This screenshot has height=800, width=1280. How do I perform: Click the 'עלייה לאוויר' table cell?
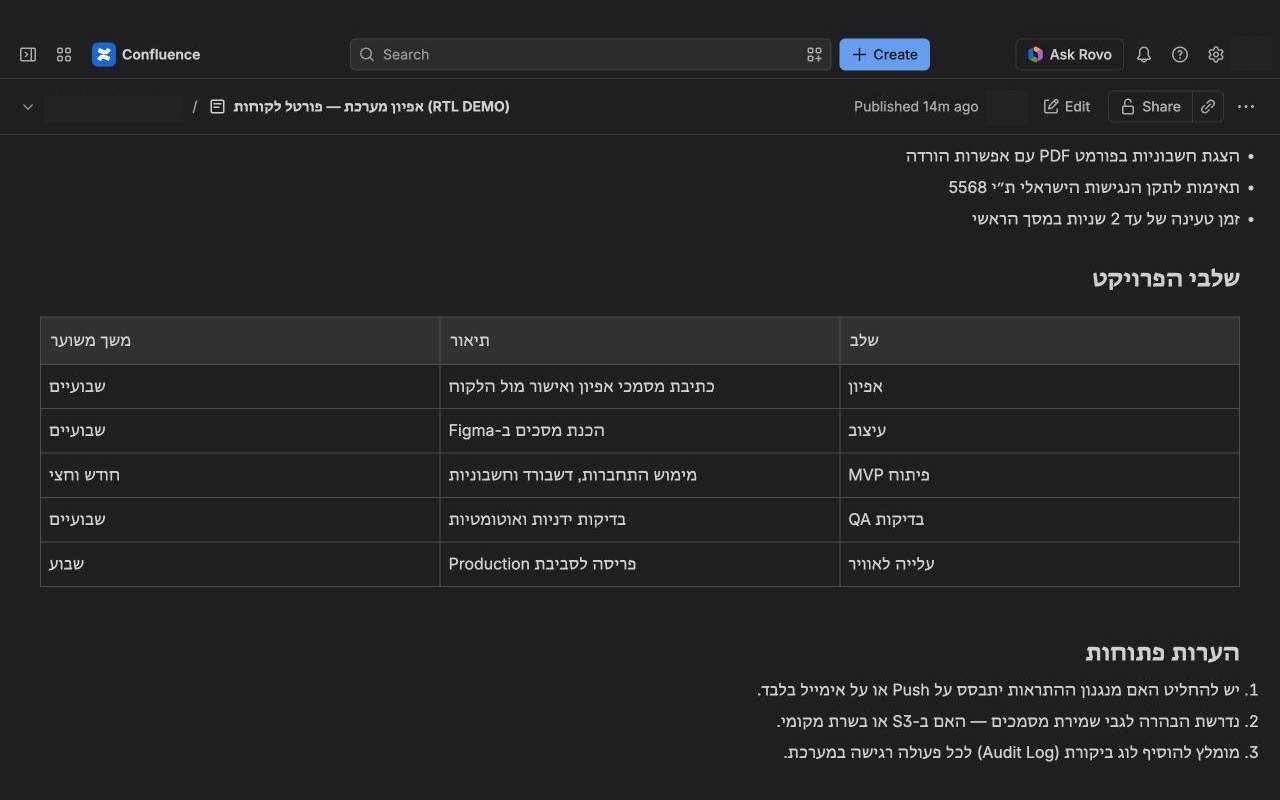click(1039, 564)
